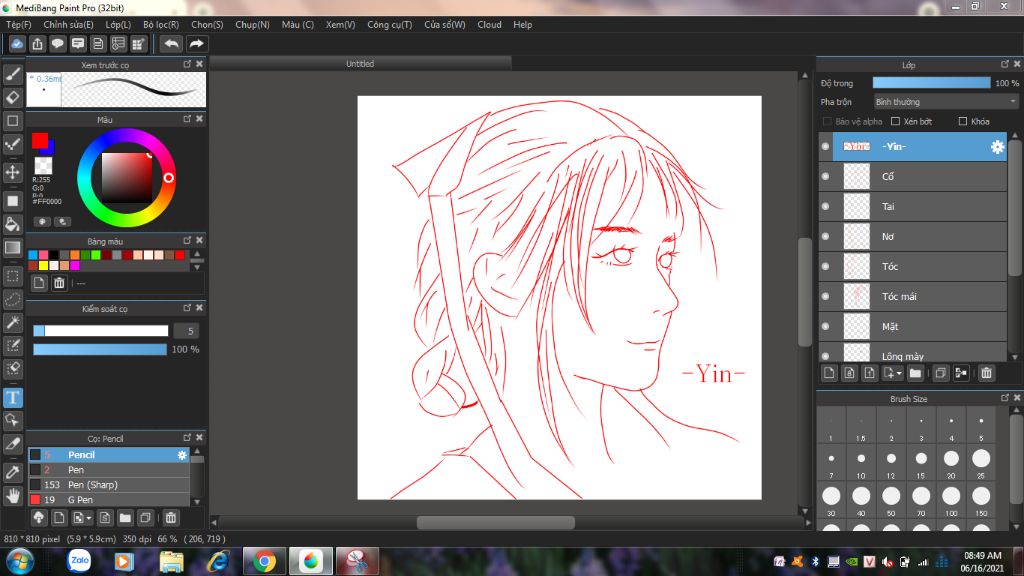Image resolution: width=1024 pixels, height=576 pixels.
Task: Click the Undo arrow in the toolbar
Action: (x=171, y=44)
